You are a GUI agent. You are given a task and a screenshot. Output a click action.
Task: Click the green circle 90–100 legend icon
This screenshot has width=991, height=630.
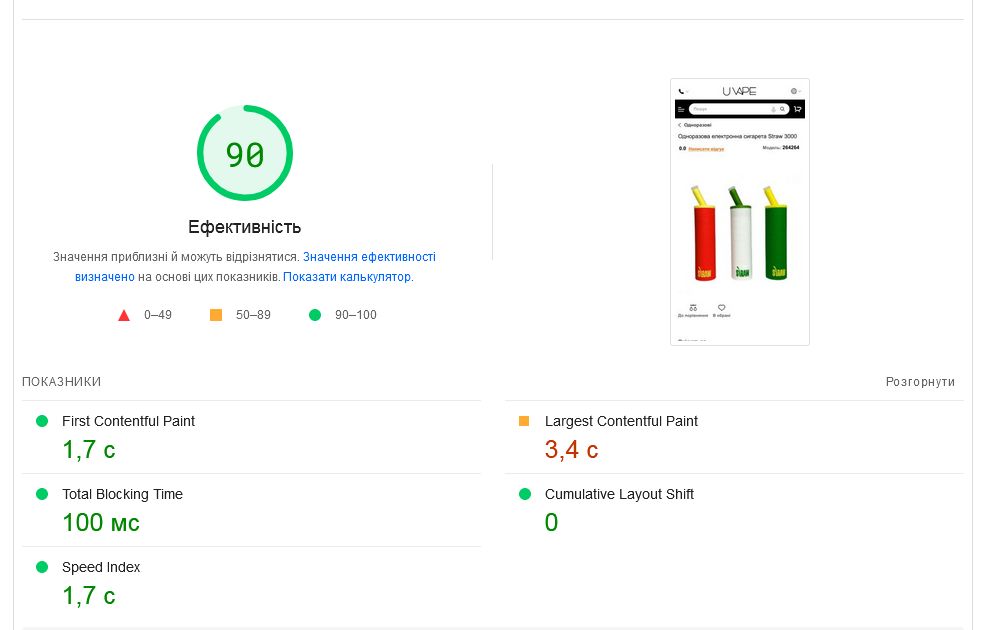tap(315, 315)
